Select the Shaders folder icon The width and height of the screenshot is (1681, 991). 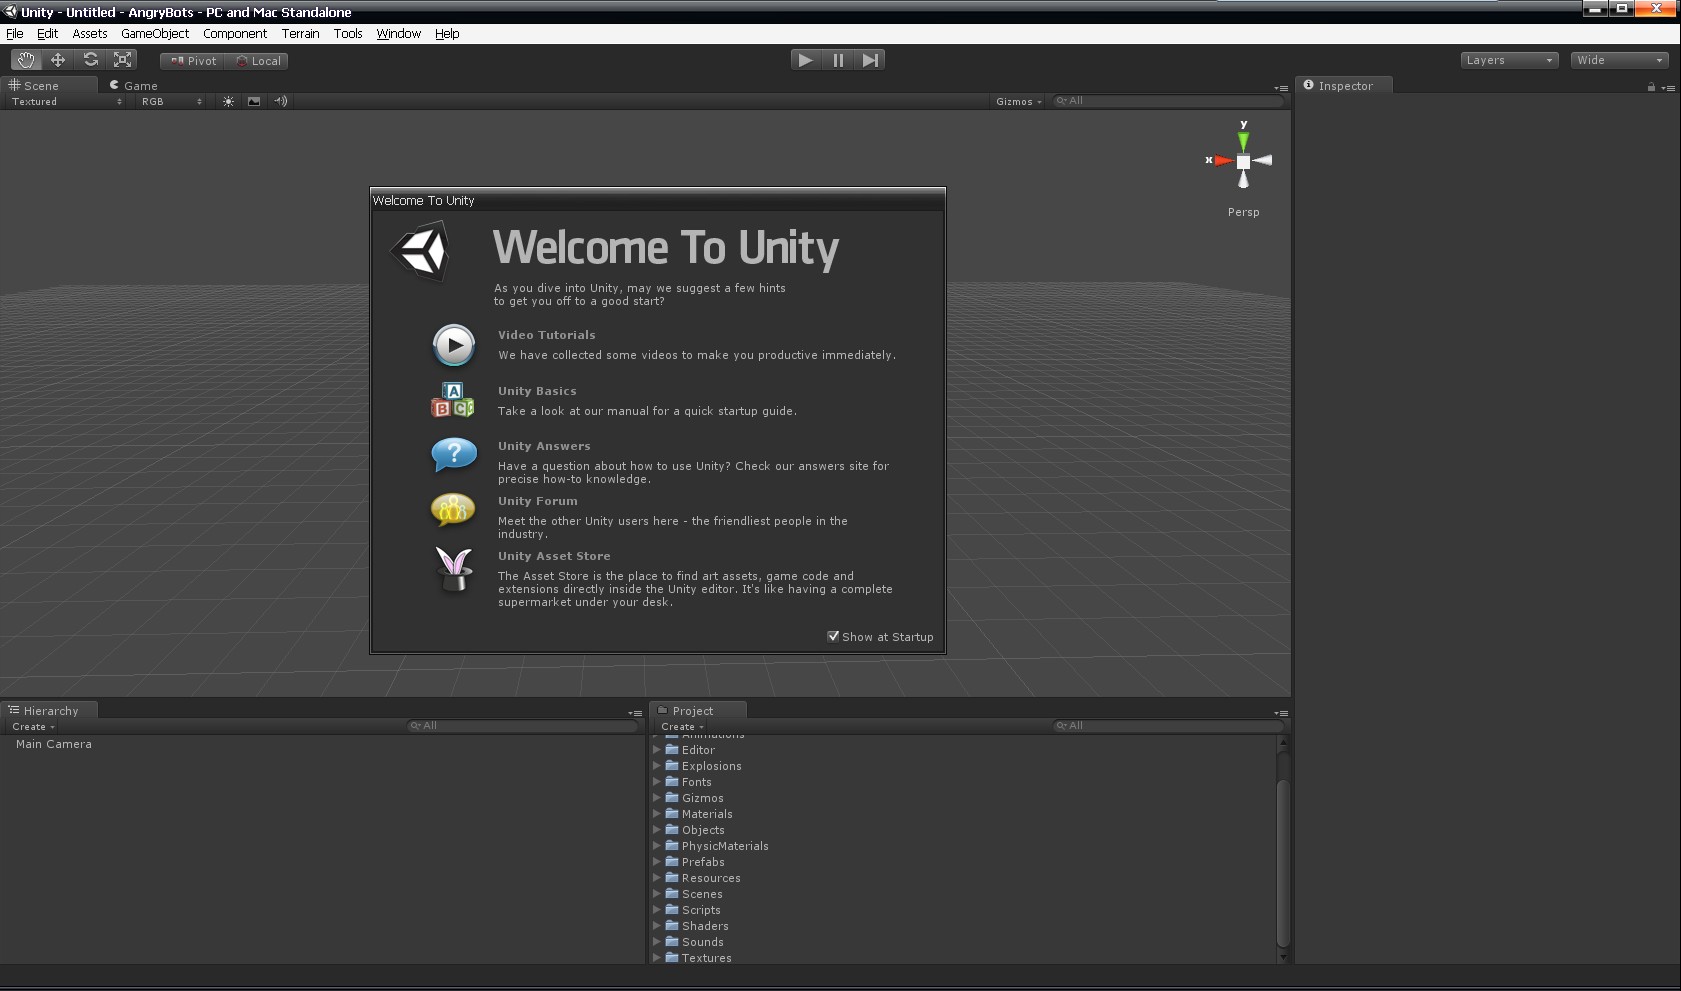pyautogui.click(x=672, y=925)
